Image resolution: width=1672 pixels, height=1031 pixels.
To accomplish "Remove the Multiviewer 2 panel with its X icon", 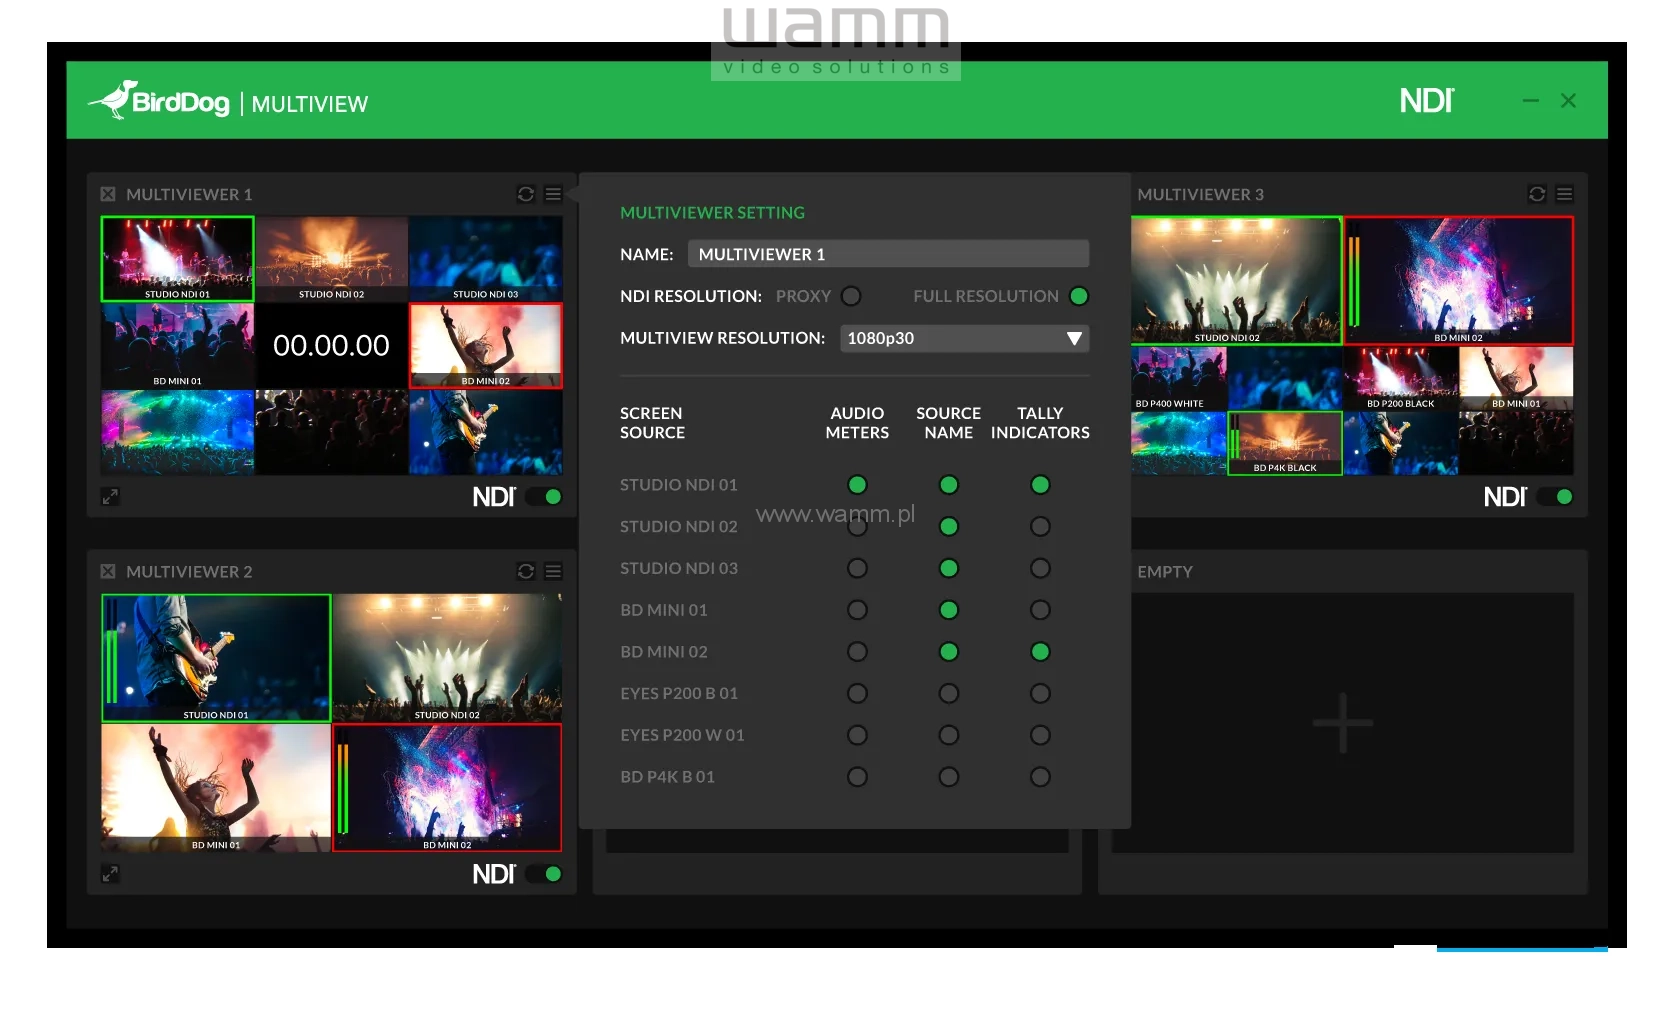I will 108,571.
